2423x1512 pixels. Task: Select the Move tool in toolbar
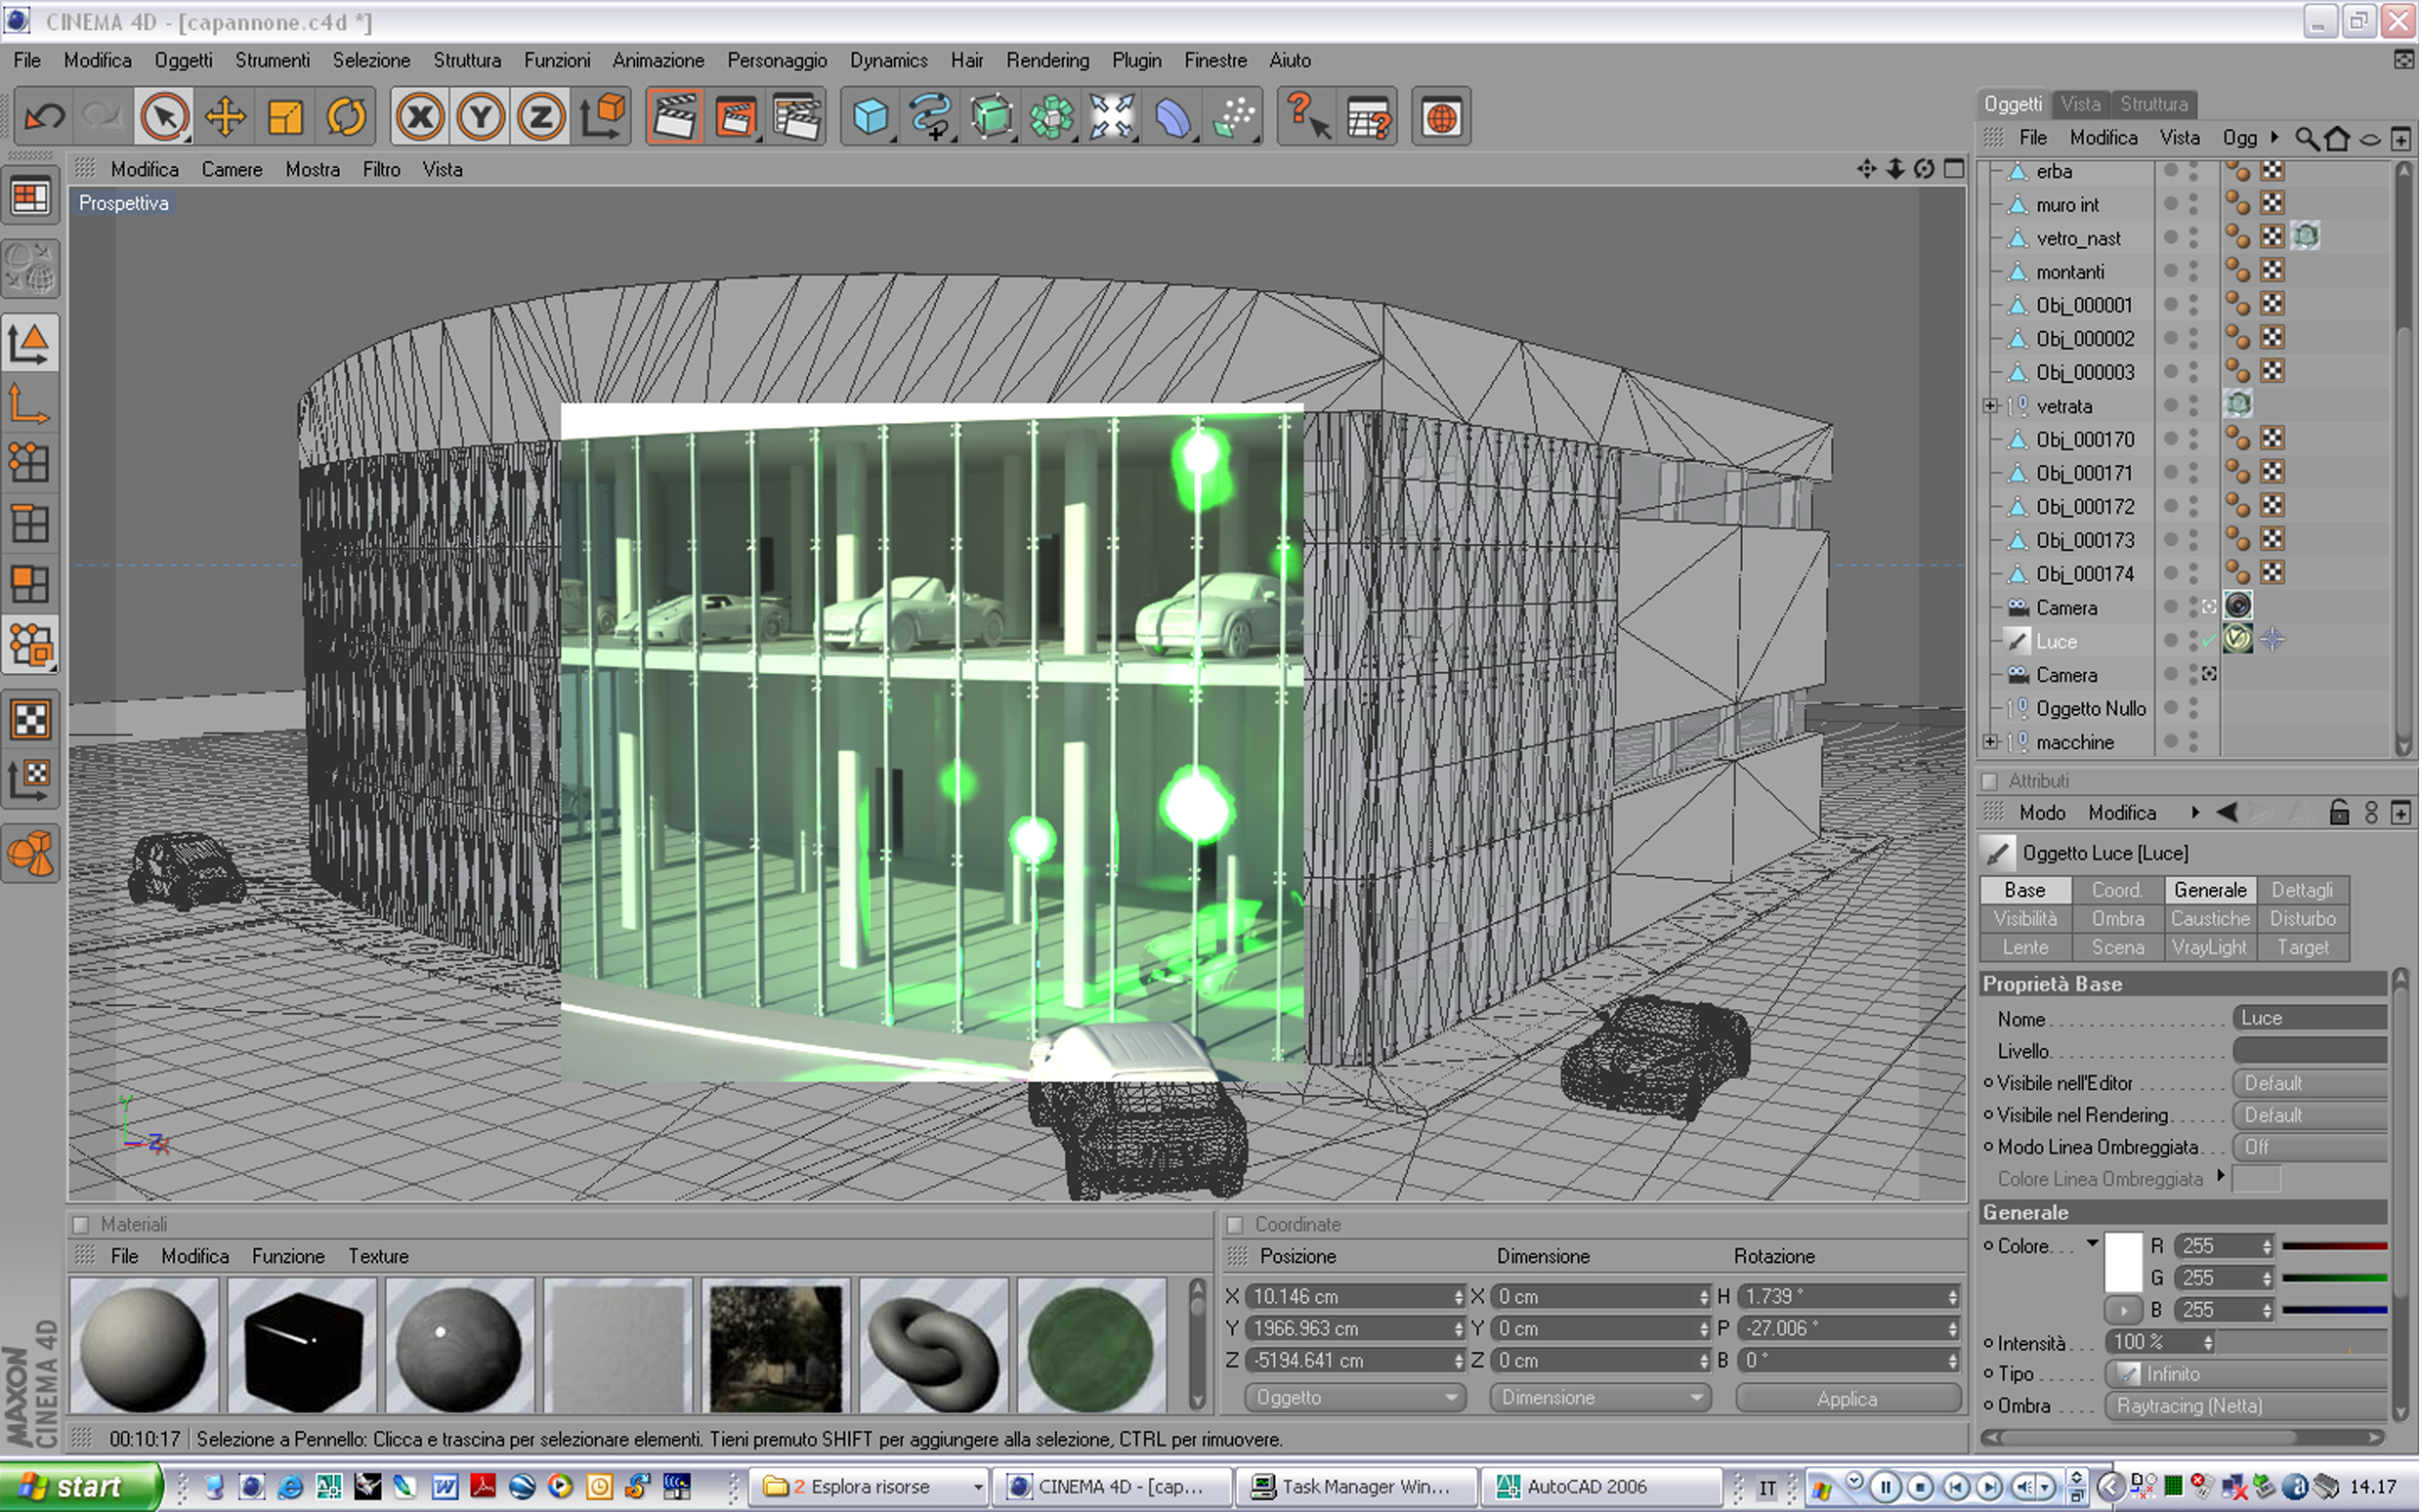point(225,117)
